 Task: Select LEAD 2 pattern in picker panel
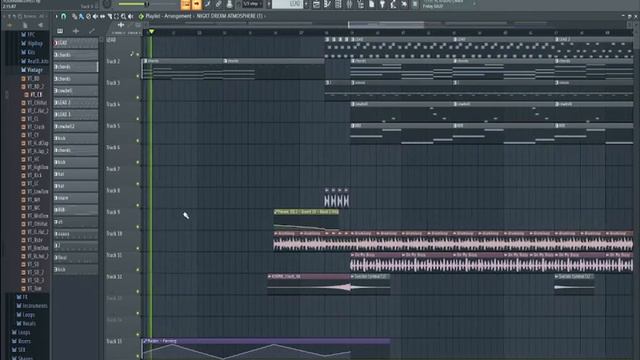point(76,102)
